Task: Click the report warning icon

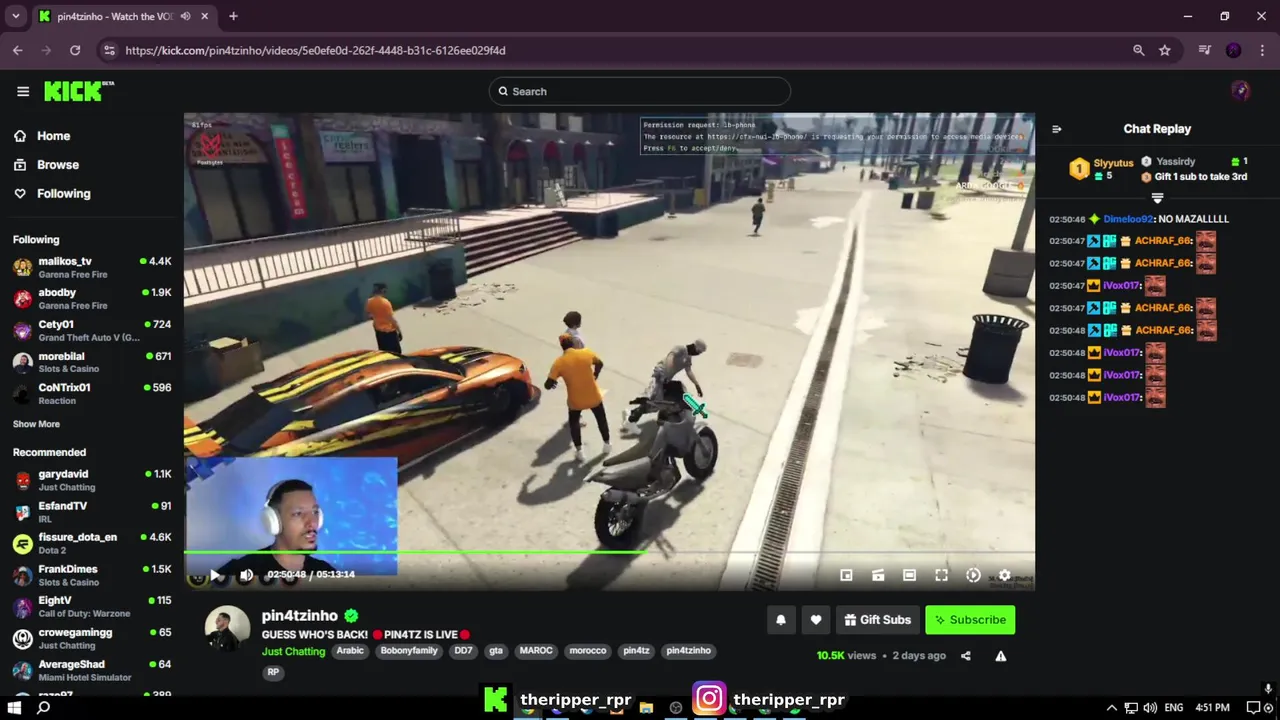Action: pos(1000,656)
